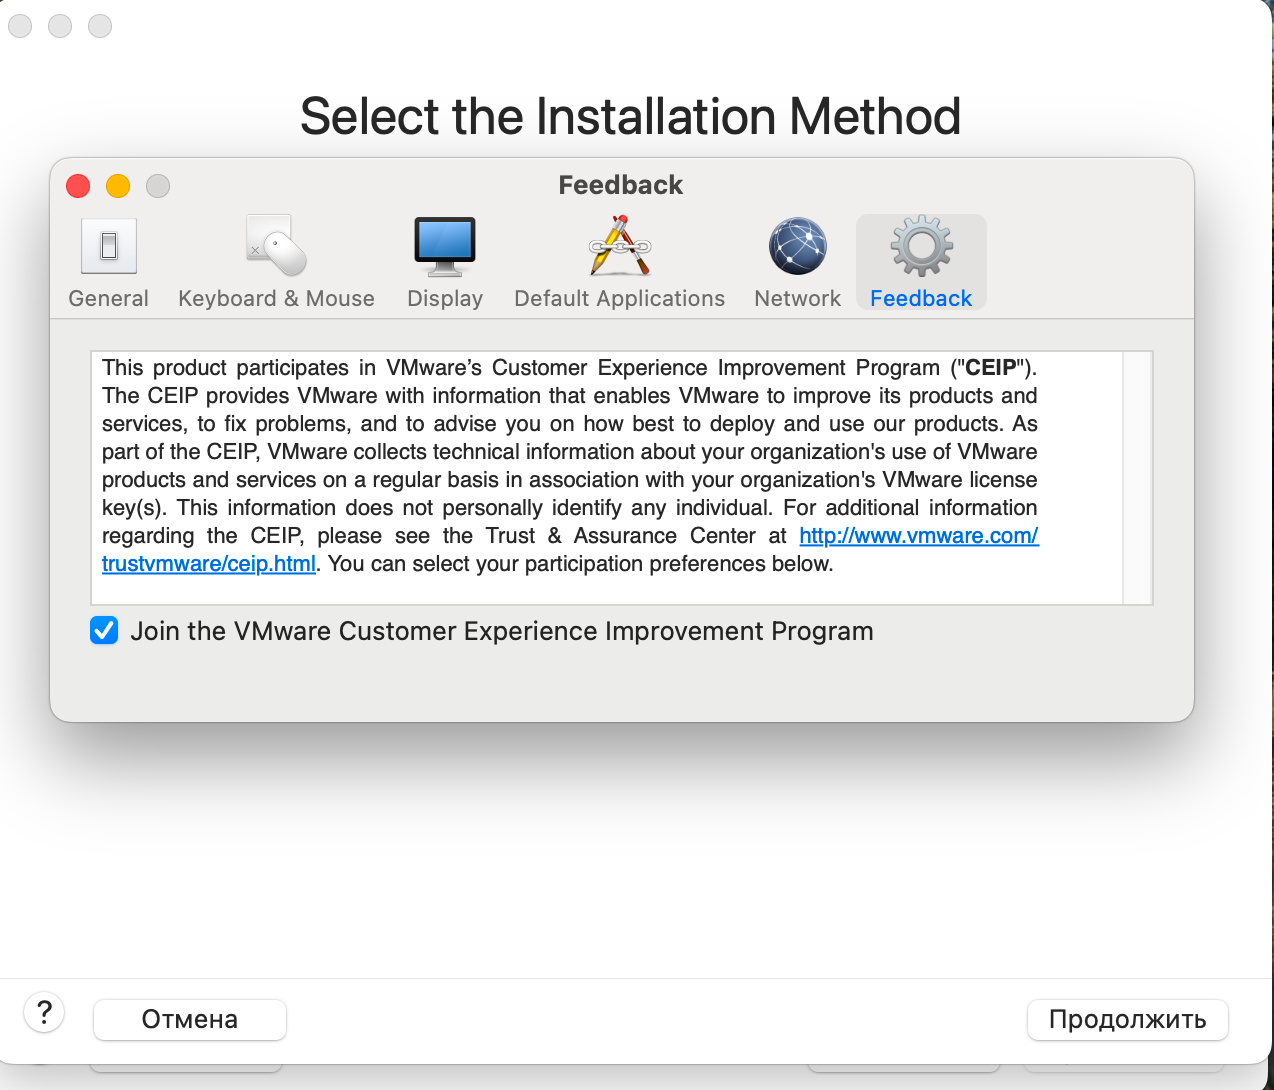
Task: Open the Default Applications preferences icon
Action: pyautogui.click(x=620, y=246)
